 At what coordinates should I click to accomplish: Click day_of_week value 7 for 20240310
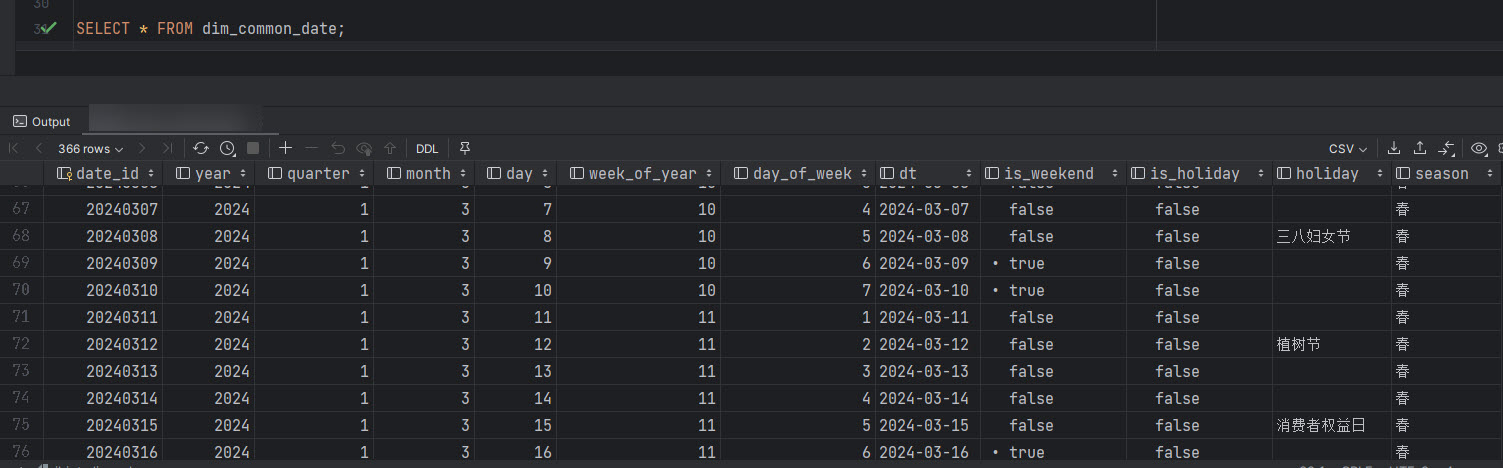[x=865, y=290]
